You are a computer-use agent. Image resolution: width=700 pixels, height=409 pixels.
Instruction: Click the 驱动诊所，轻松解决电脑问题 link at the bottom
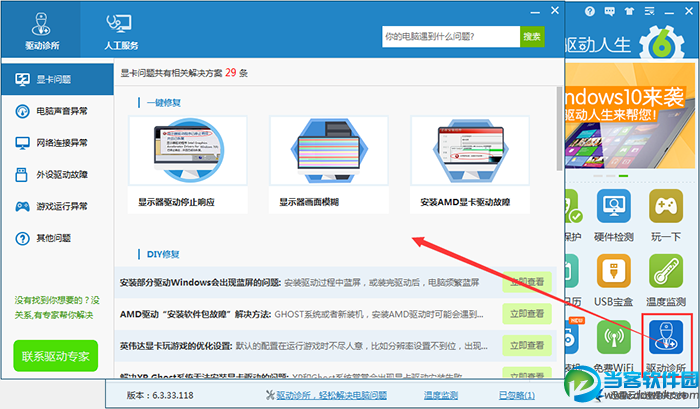tap(331, 395)
